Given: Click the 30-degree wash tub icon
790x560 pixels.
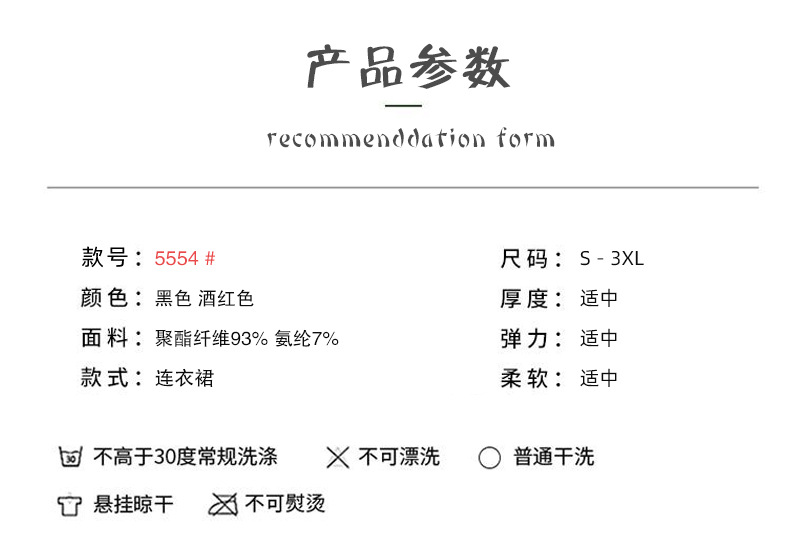Looking at the screenshot, I should point(69,458).
